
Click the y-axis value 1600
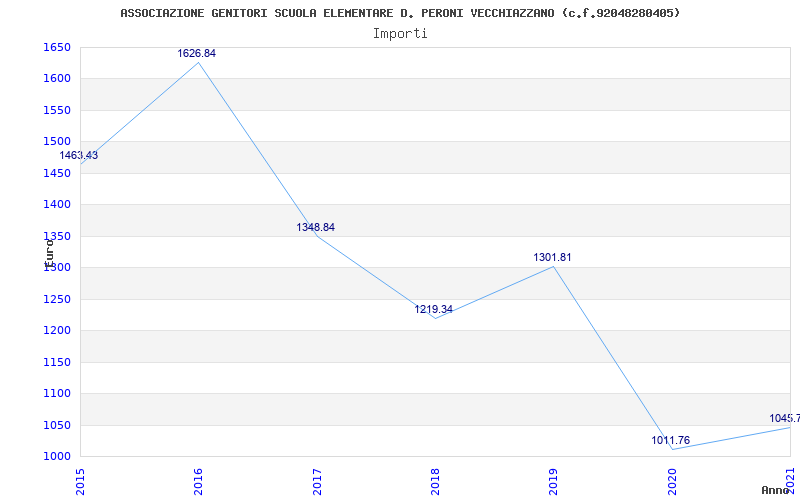point(57,79)
